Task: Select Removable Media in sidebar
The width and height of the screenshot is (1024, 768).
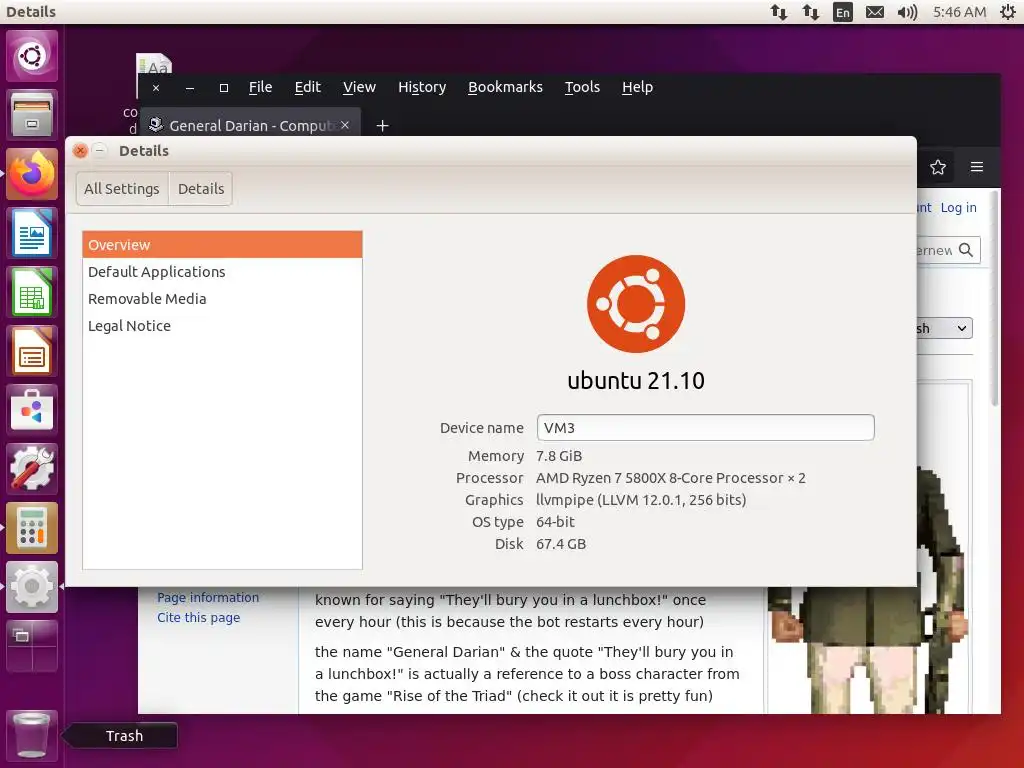Action: 222,298
